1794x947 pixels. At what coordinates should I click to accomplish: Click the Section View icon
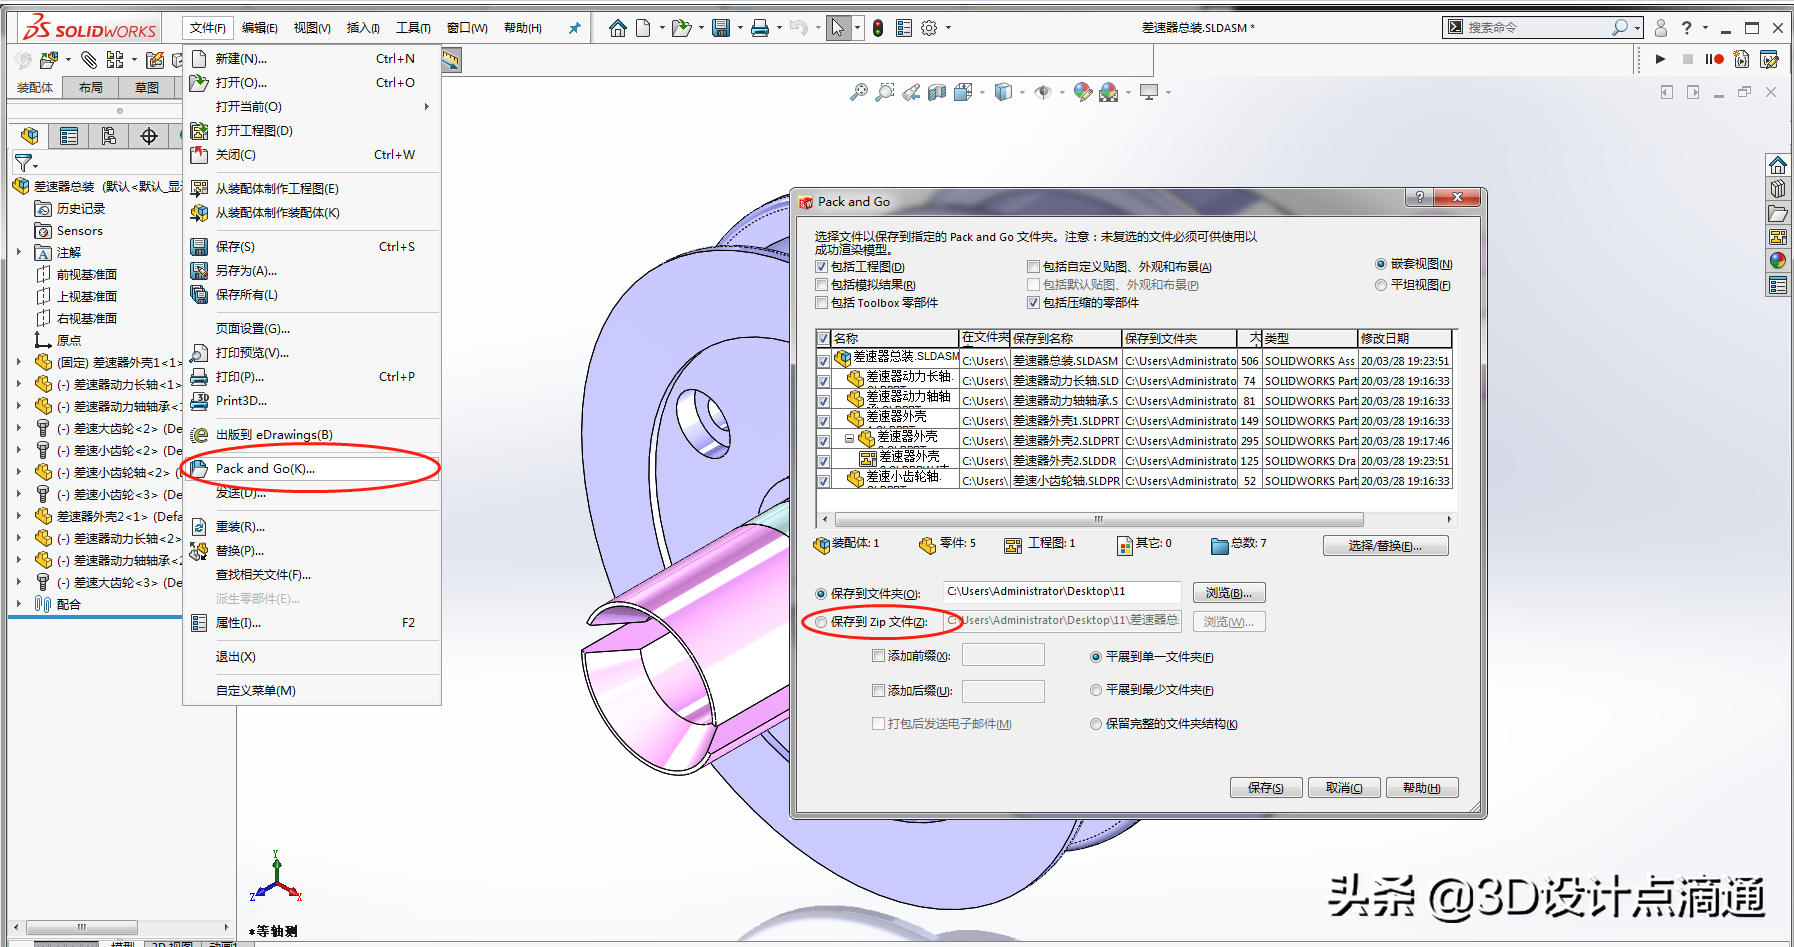(x=936, y=92)
